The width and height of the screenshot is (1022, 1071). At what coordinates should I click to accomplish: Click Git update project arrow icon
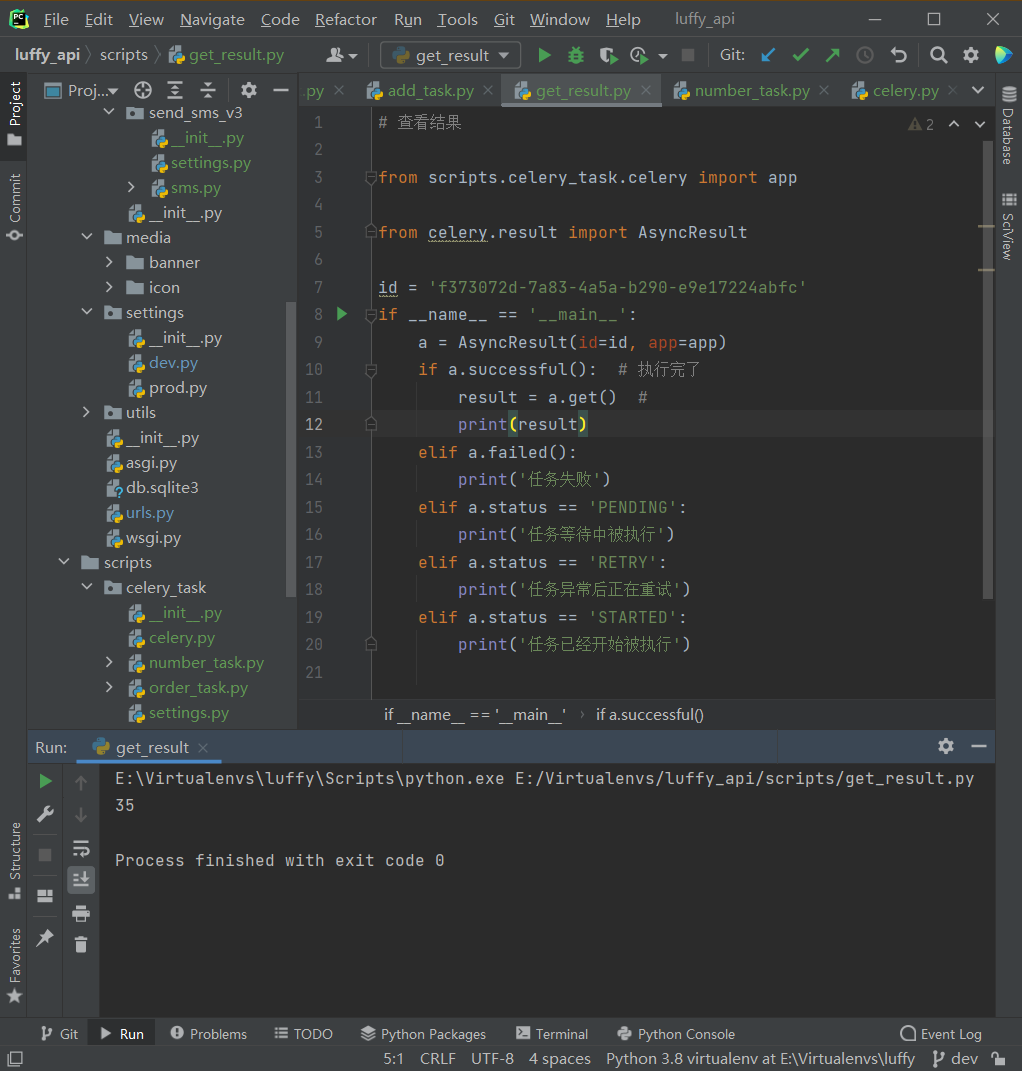tap(767, 55)
